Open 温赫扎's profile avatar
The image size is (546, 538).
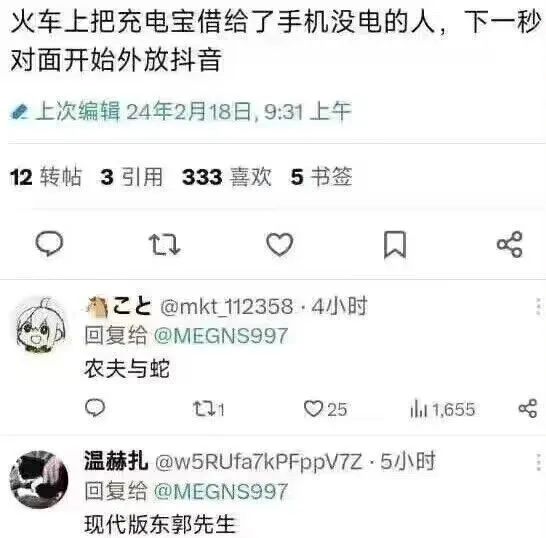[x=39, y=479]
